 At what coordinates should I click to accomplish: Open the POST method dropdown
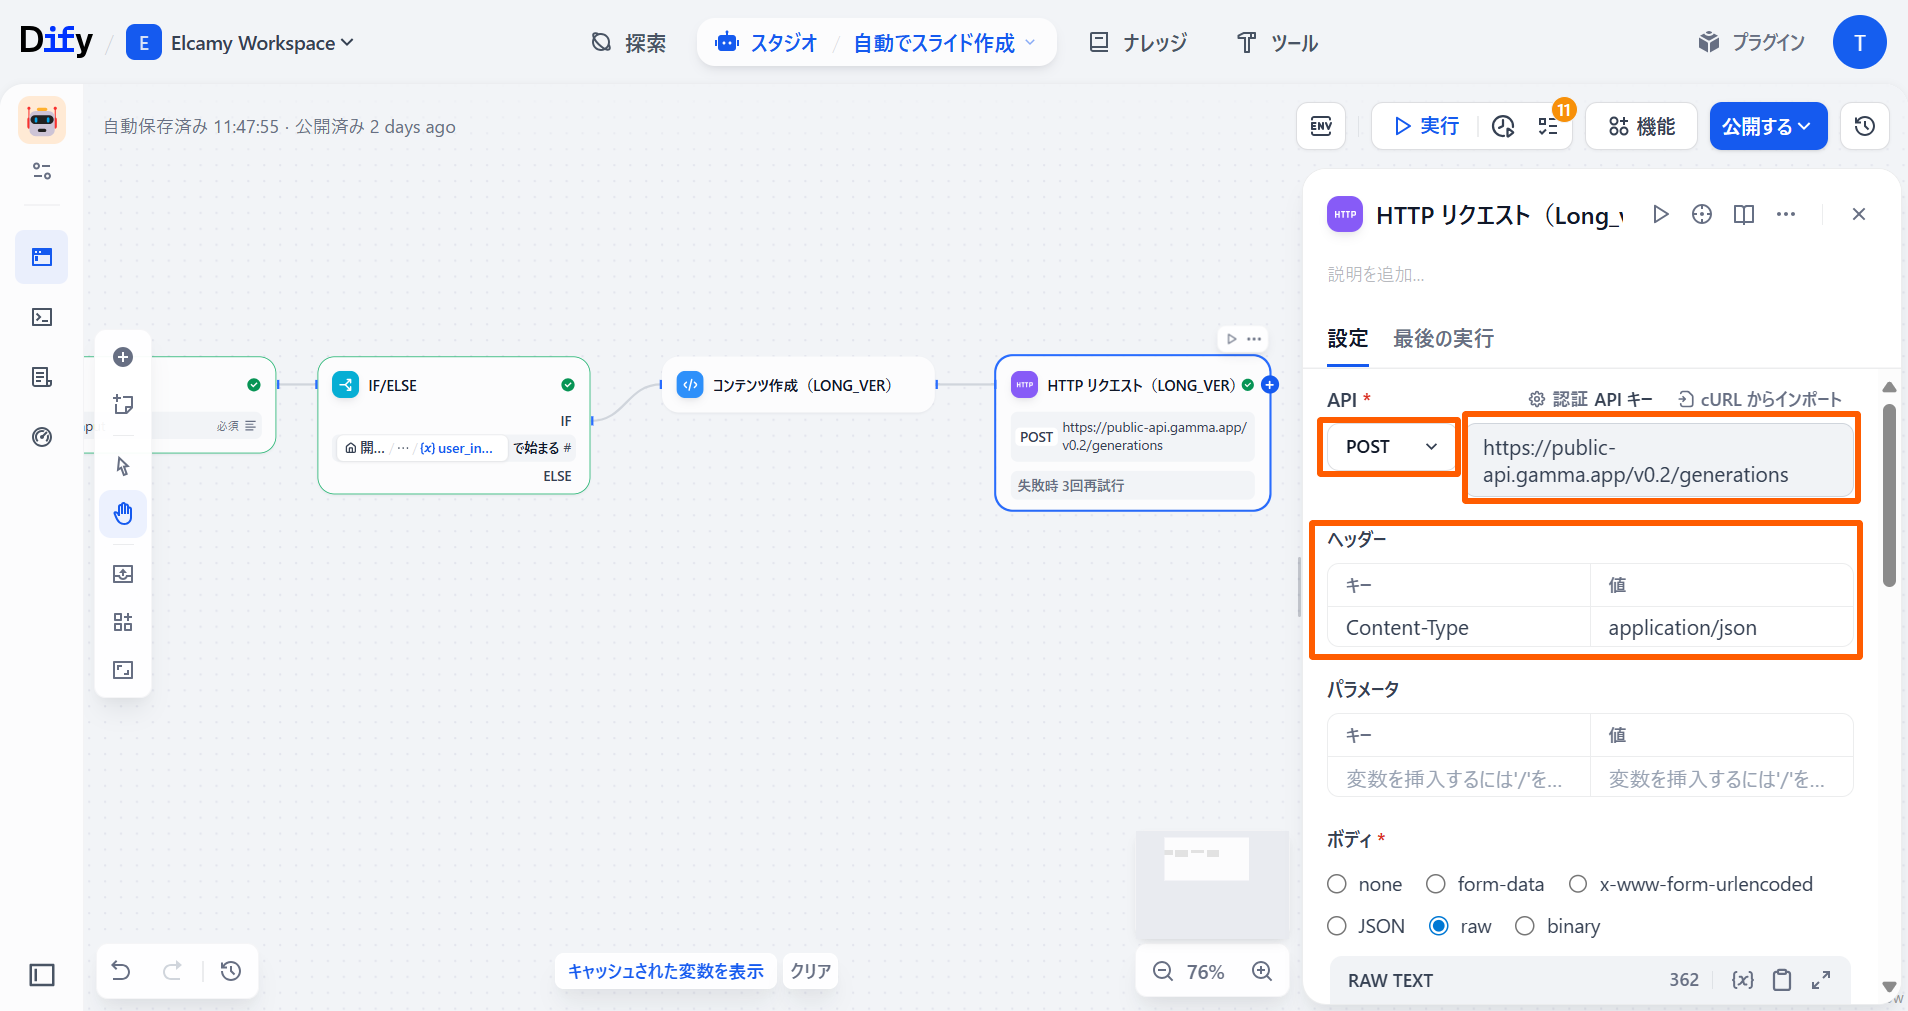pos(1390,447)
